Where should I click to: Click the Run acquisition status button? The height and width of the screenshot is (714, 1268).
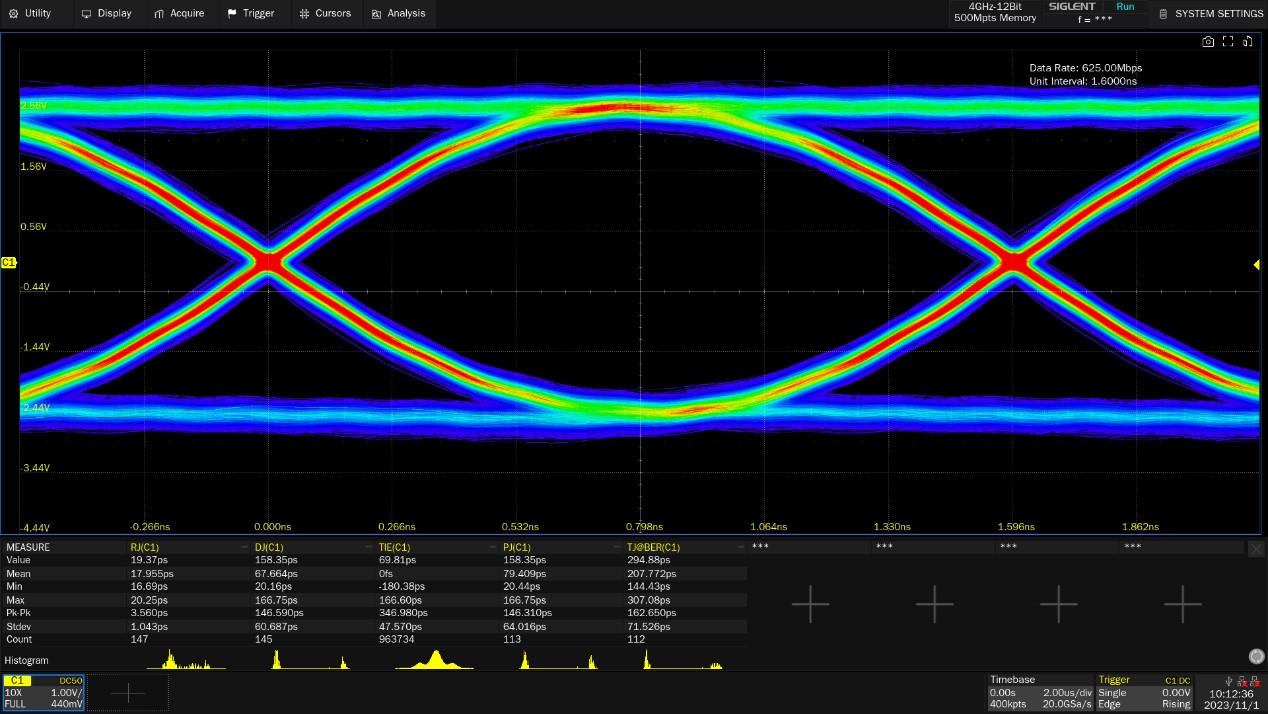pyautogui.click(x=1125, y=7)
